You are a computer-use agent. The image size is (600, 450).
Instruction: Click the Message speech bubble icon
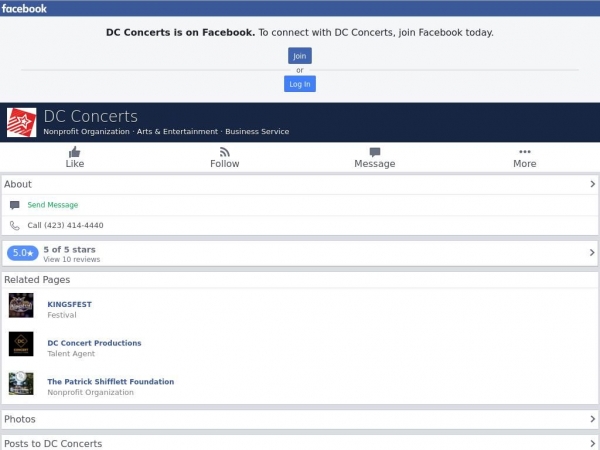coord(375,152)
